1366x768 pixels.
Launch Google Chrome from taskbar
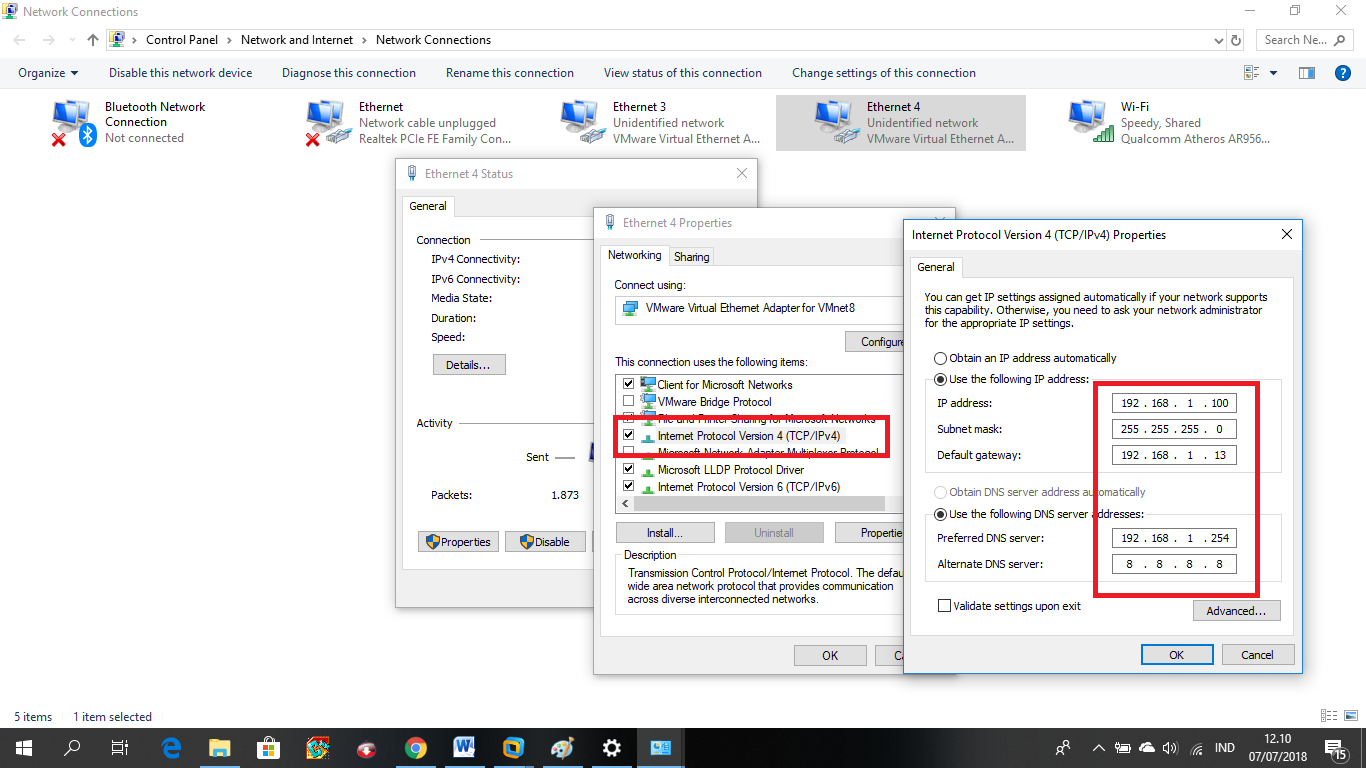click(x=416, y=747)
